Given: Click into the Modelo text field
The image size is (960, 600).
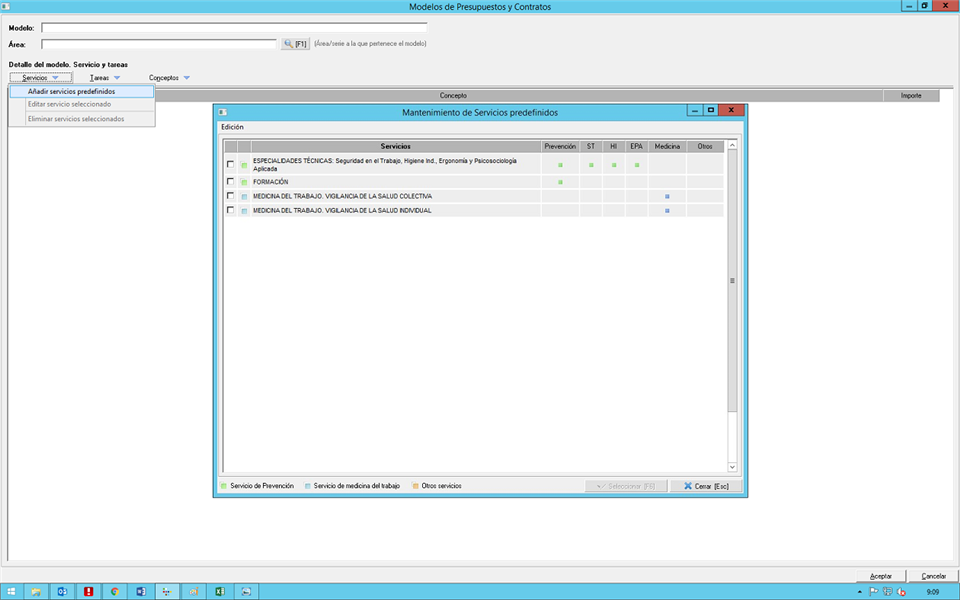Looking at the screenshot, I should click(233, 28).
